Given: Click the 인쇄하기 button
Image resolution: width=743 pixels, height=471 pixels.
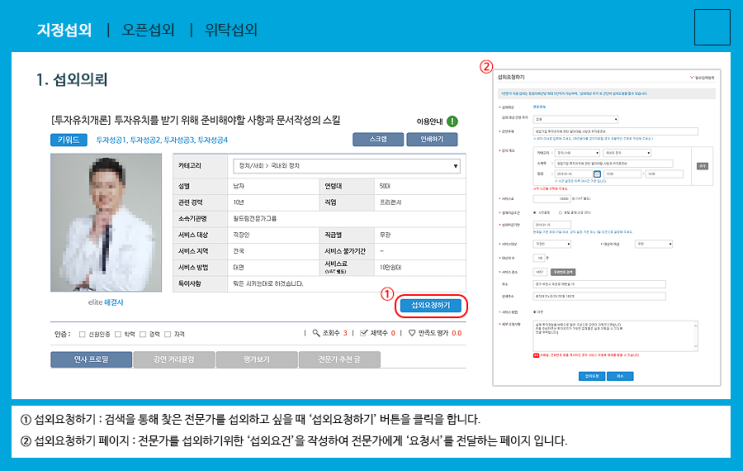Looking at the screenshot, I should 432,139.
